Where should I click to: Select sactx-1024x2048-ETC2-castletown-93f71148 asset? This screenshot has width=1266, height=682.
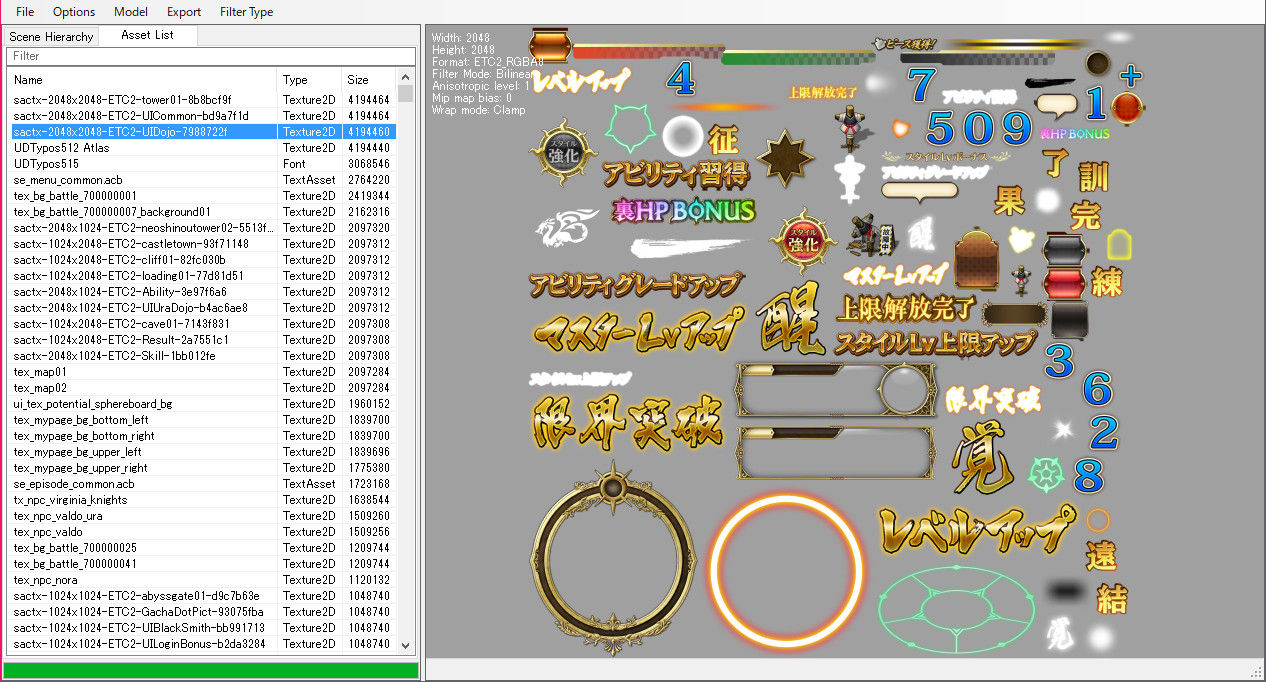pyautogui.click(x=203, y=244)
